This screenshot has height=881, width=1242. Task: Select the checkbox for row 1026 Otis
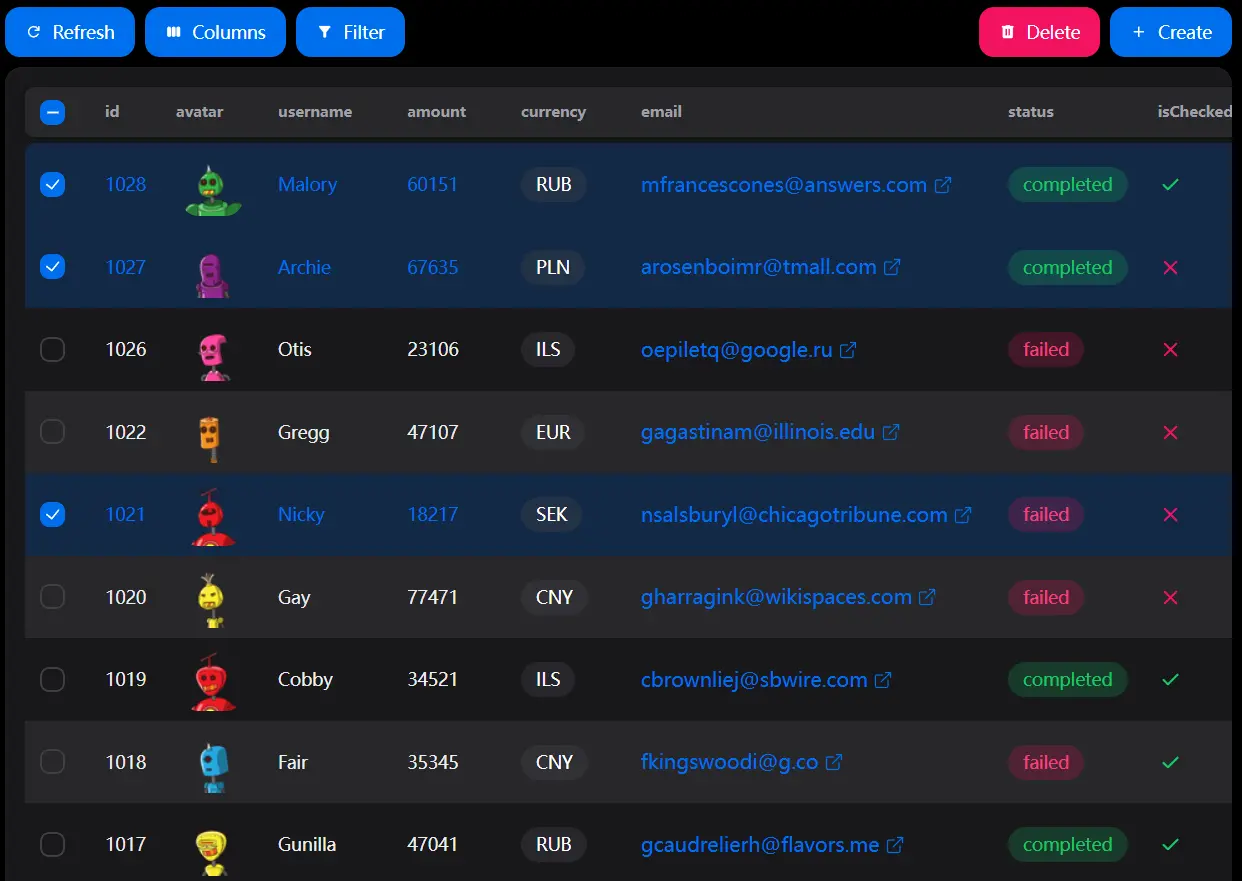pos(52,350)
